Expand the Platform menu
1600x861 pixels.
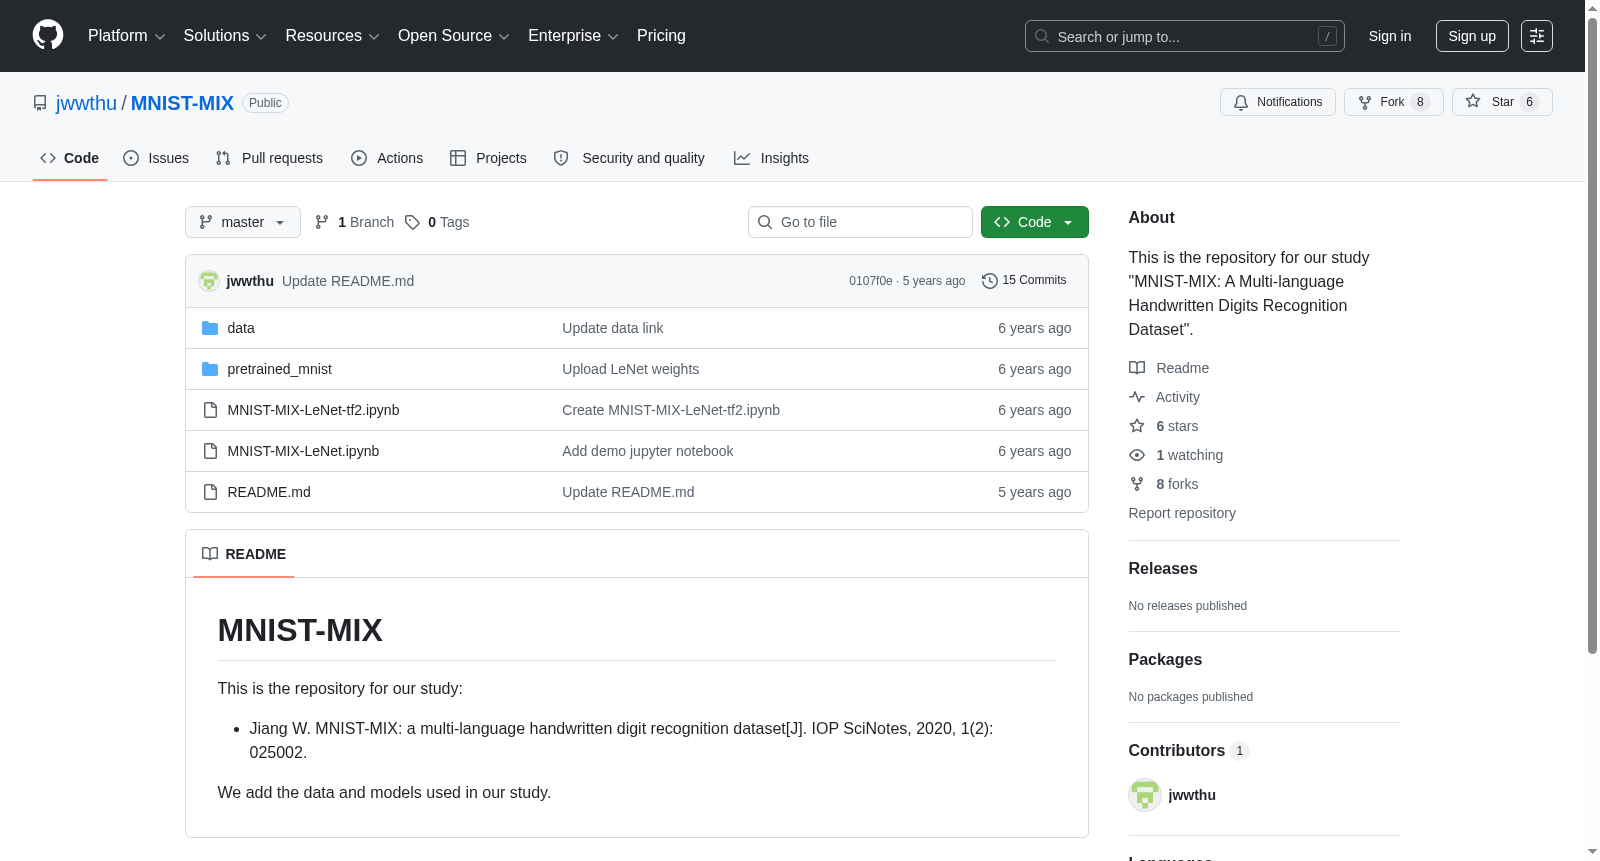pyautogui.click(x=126, y=36)
